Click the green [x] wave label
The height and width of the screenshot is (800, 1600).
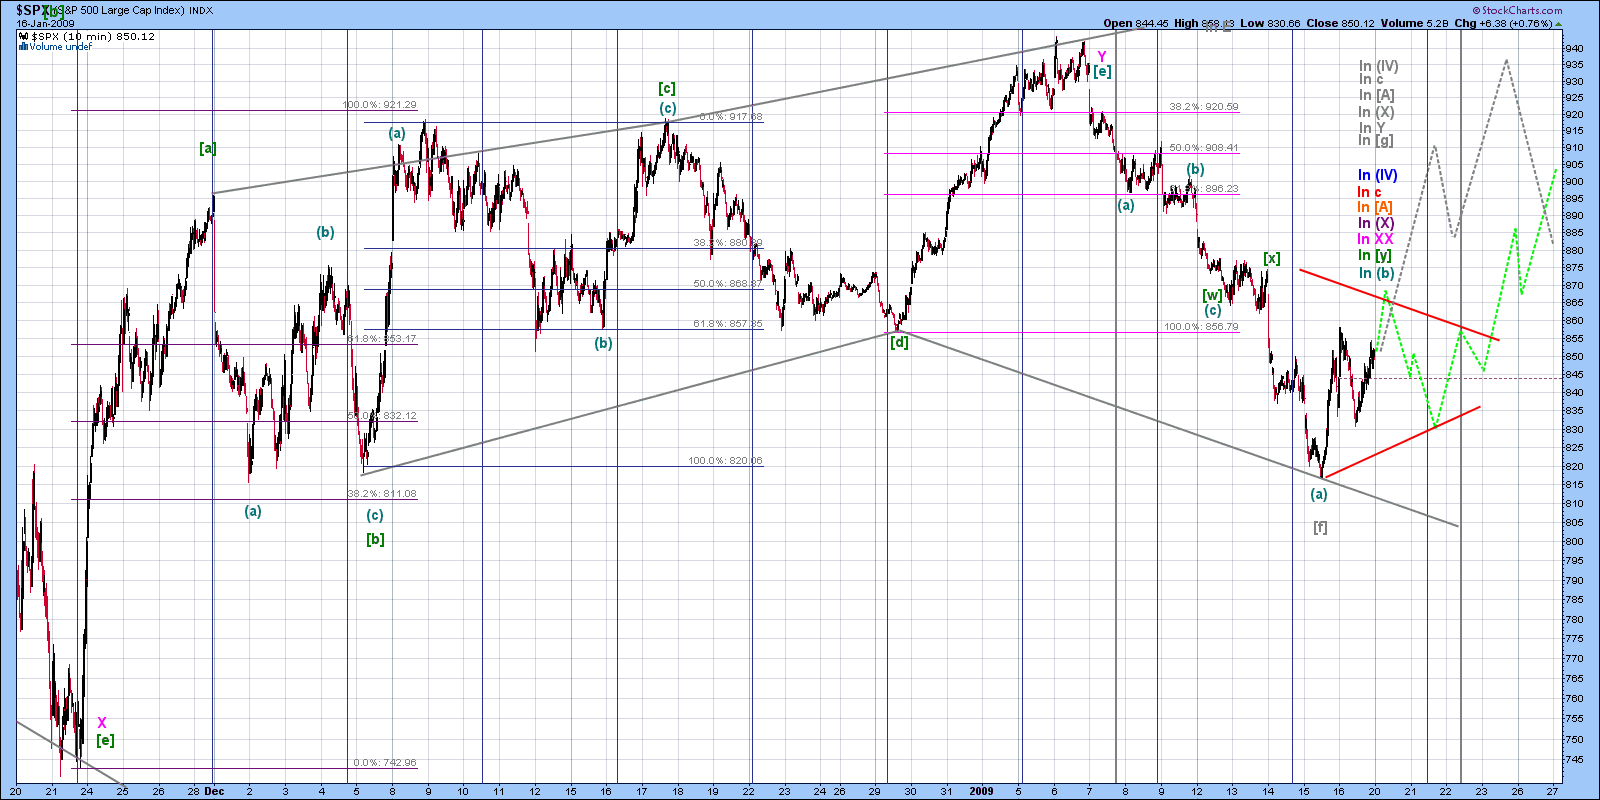pos(1272,258)
